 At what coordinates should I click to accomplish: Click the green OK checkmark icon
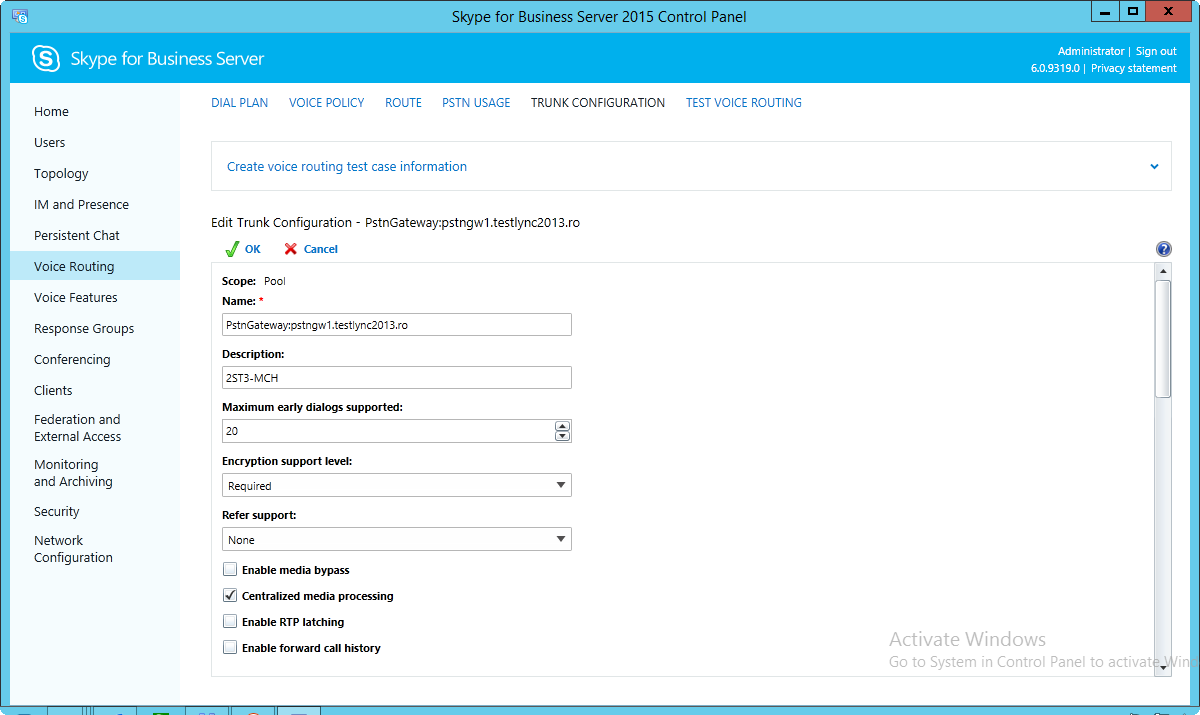(x=231, y=249)
